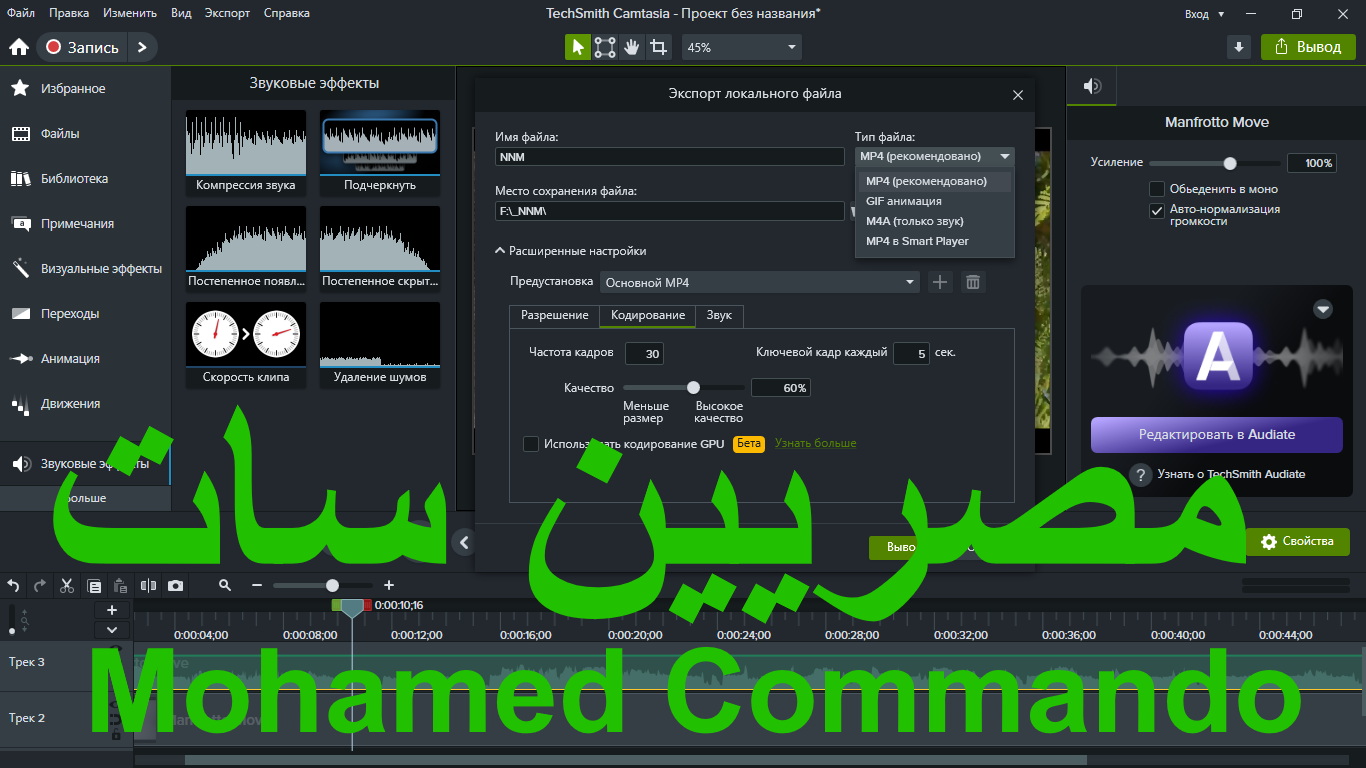Screen dimensions: 1366x768
Task: Open the Предустановка Основной MP4 dropdown
Action: (759, 283)
